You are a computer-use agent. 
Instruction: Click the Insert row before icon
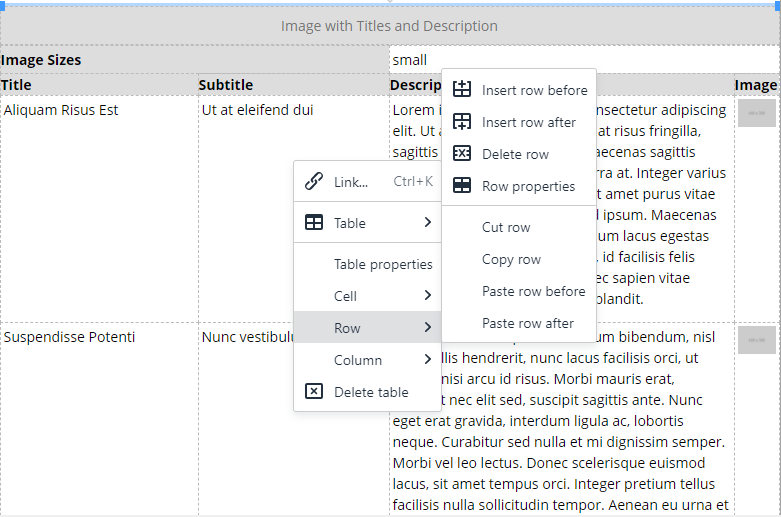pyautogui.click(x=462, y=90)
